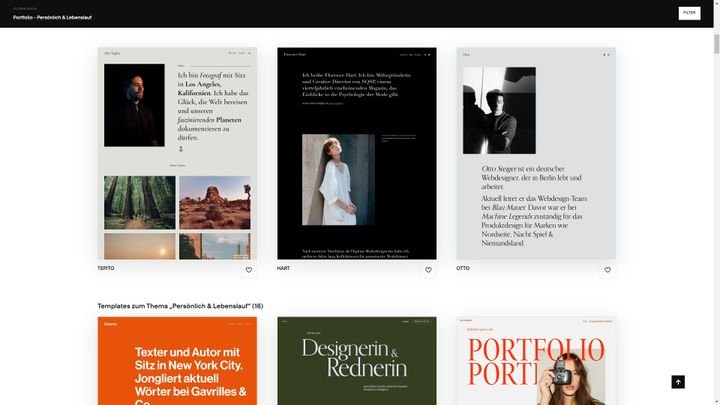The width and height of the screenshot is (720, 405).
Task: Click the FILTER button
Action: pyautogui.click(x=689, y=13)
